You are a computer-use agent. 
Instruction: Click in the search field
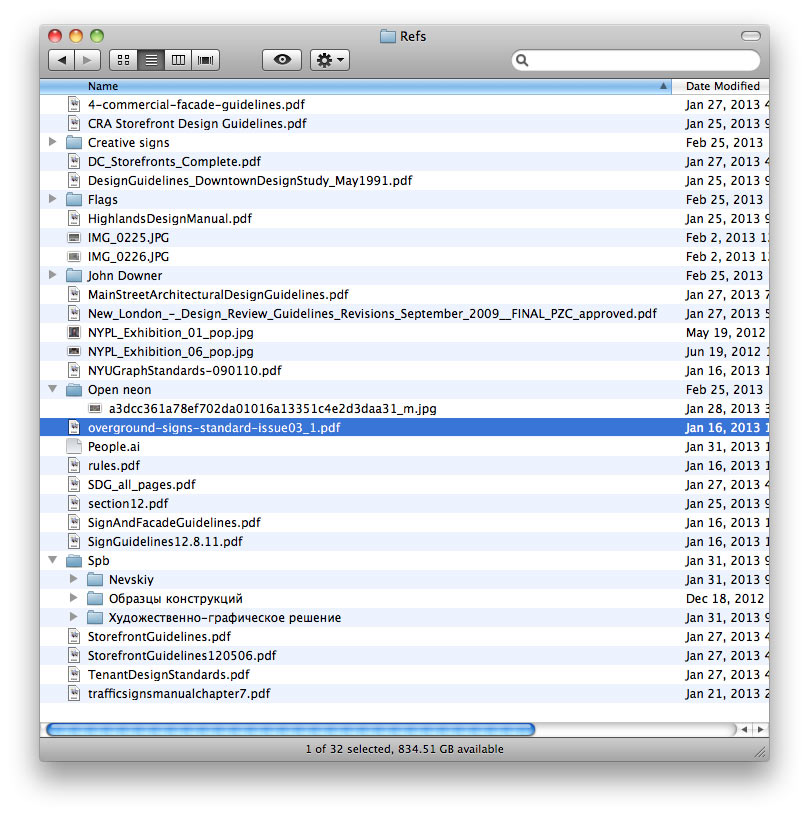tap(640, 61)
